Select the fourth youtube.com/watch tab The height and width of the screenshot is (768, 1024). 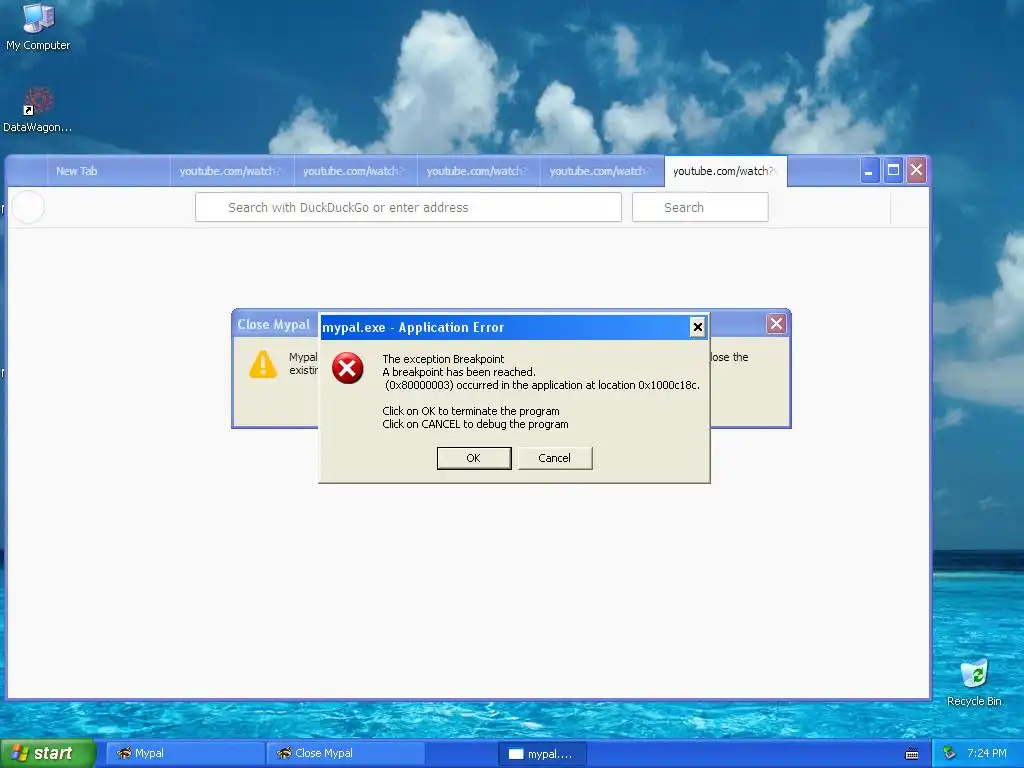[x=602, y=171]
